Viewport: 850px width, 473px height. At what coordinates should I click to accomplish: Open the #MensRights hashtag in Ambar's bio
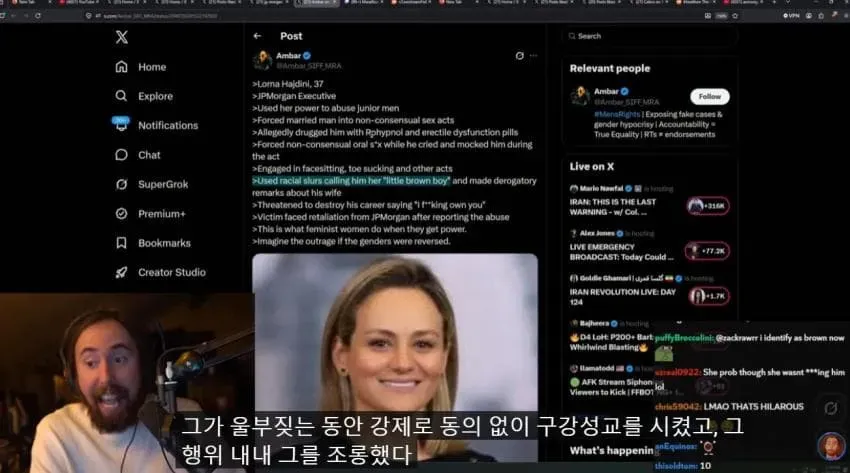(617, 114)
